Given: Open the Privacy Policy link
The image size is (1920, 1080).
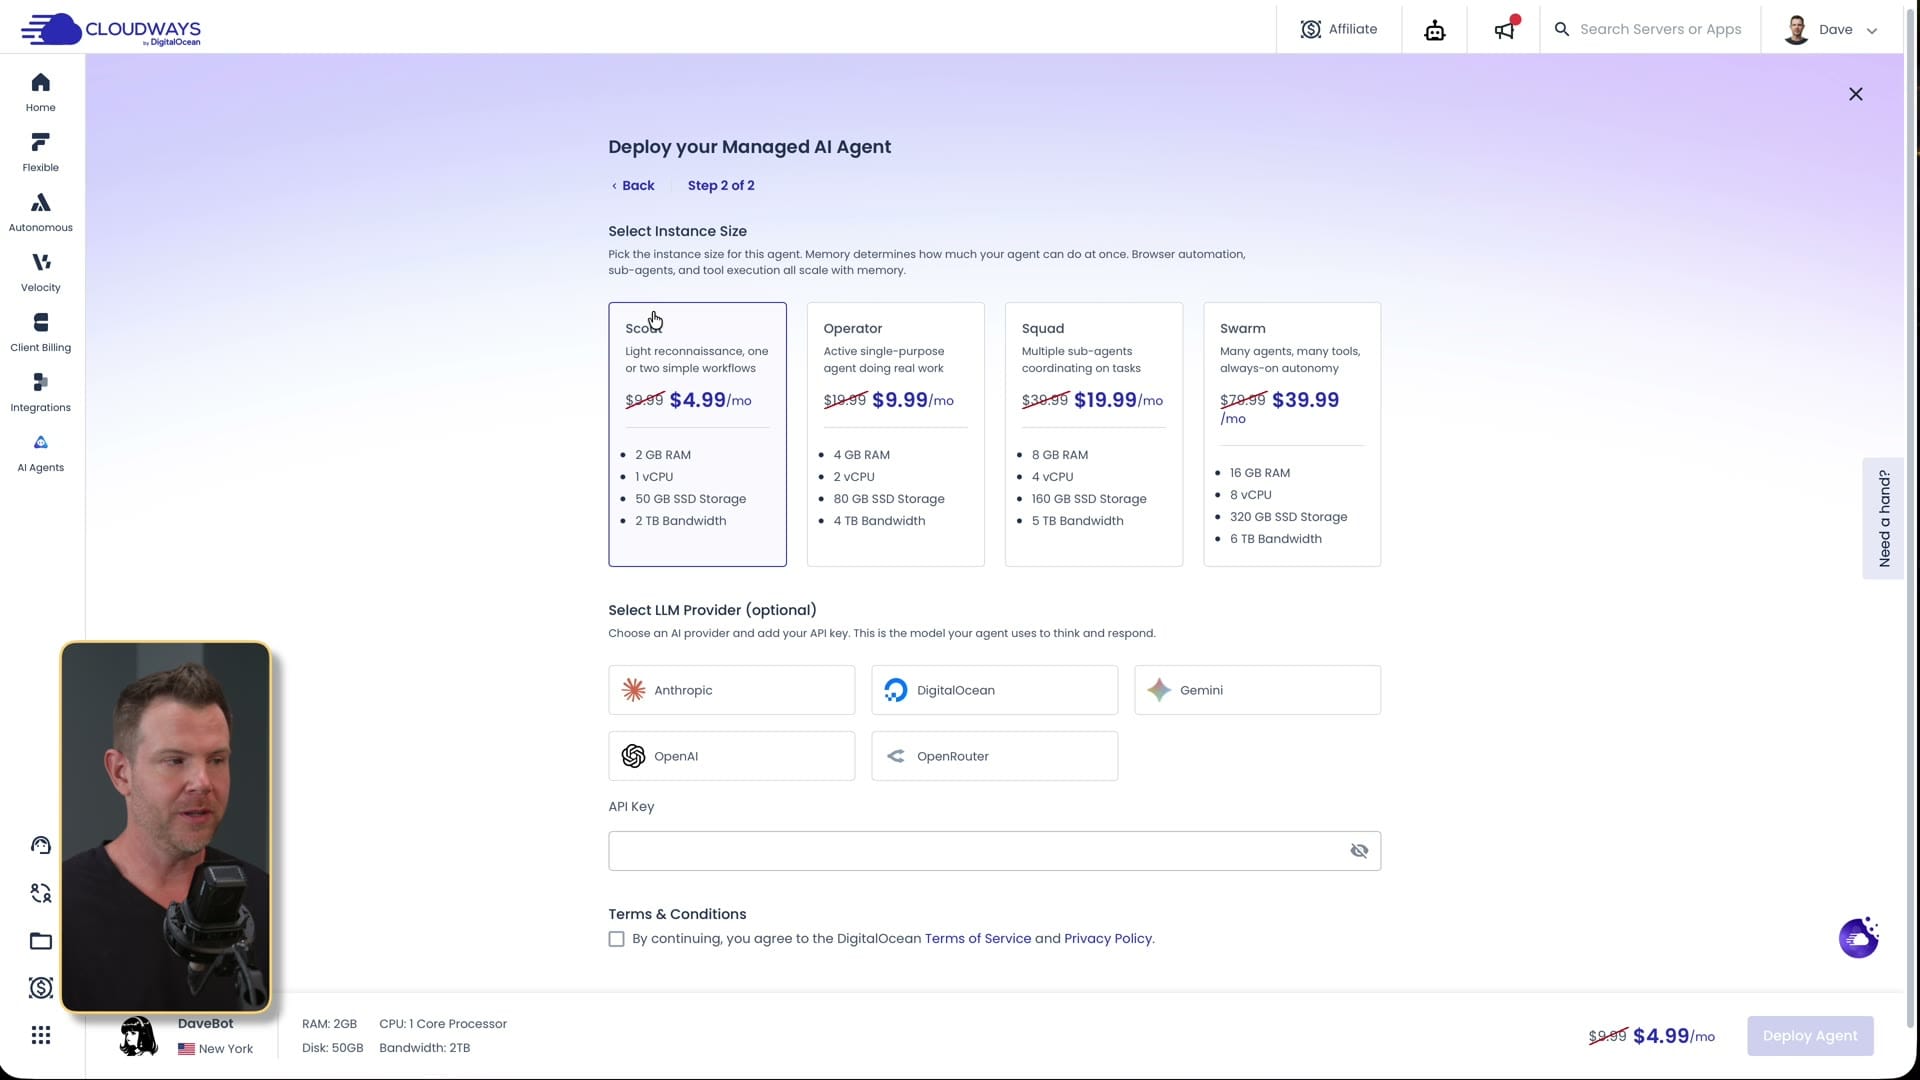Looking at the screenshot, I should 1107,938.
